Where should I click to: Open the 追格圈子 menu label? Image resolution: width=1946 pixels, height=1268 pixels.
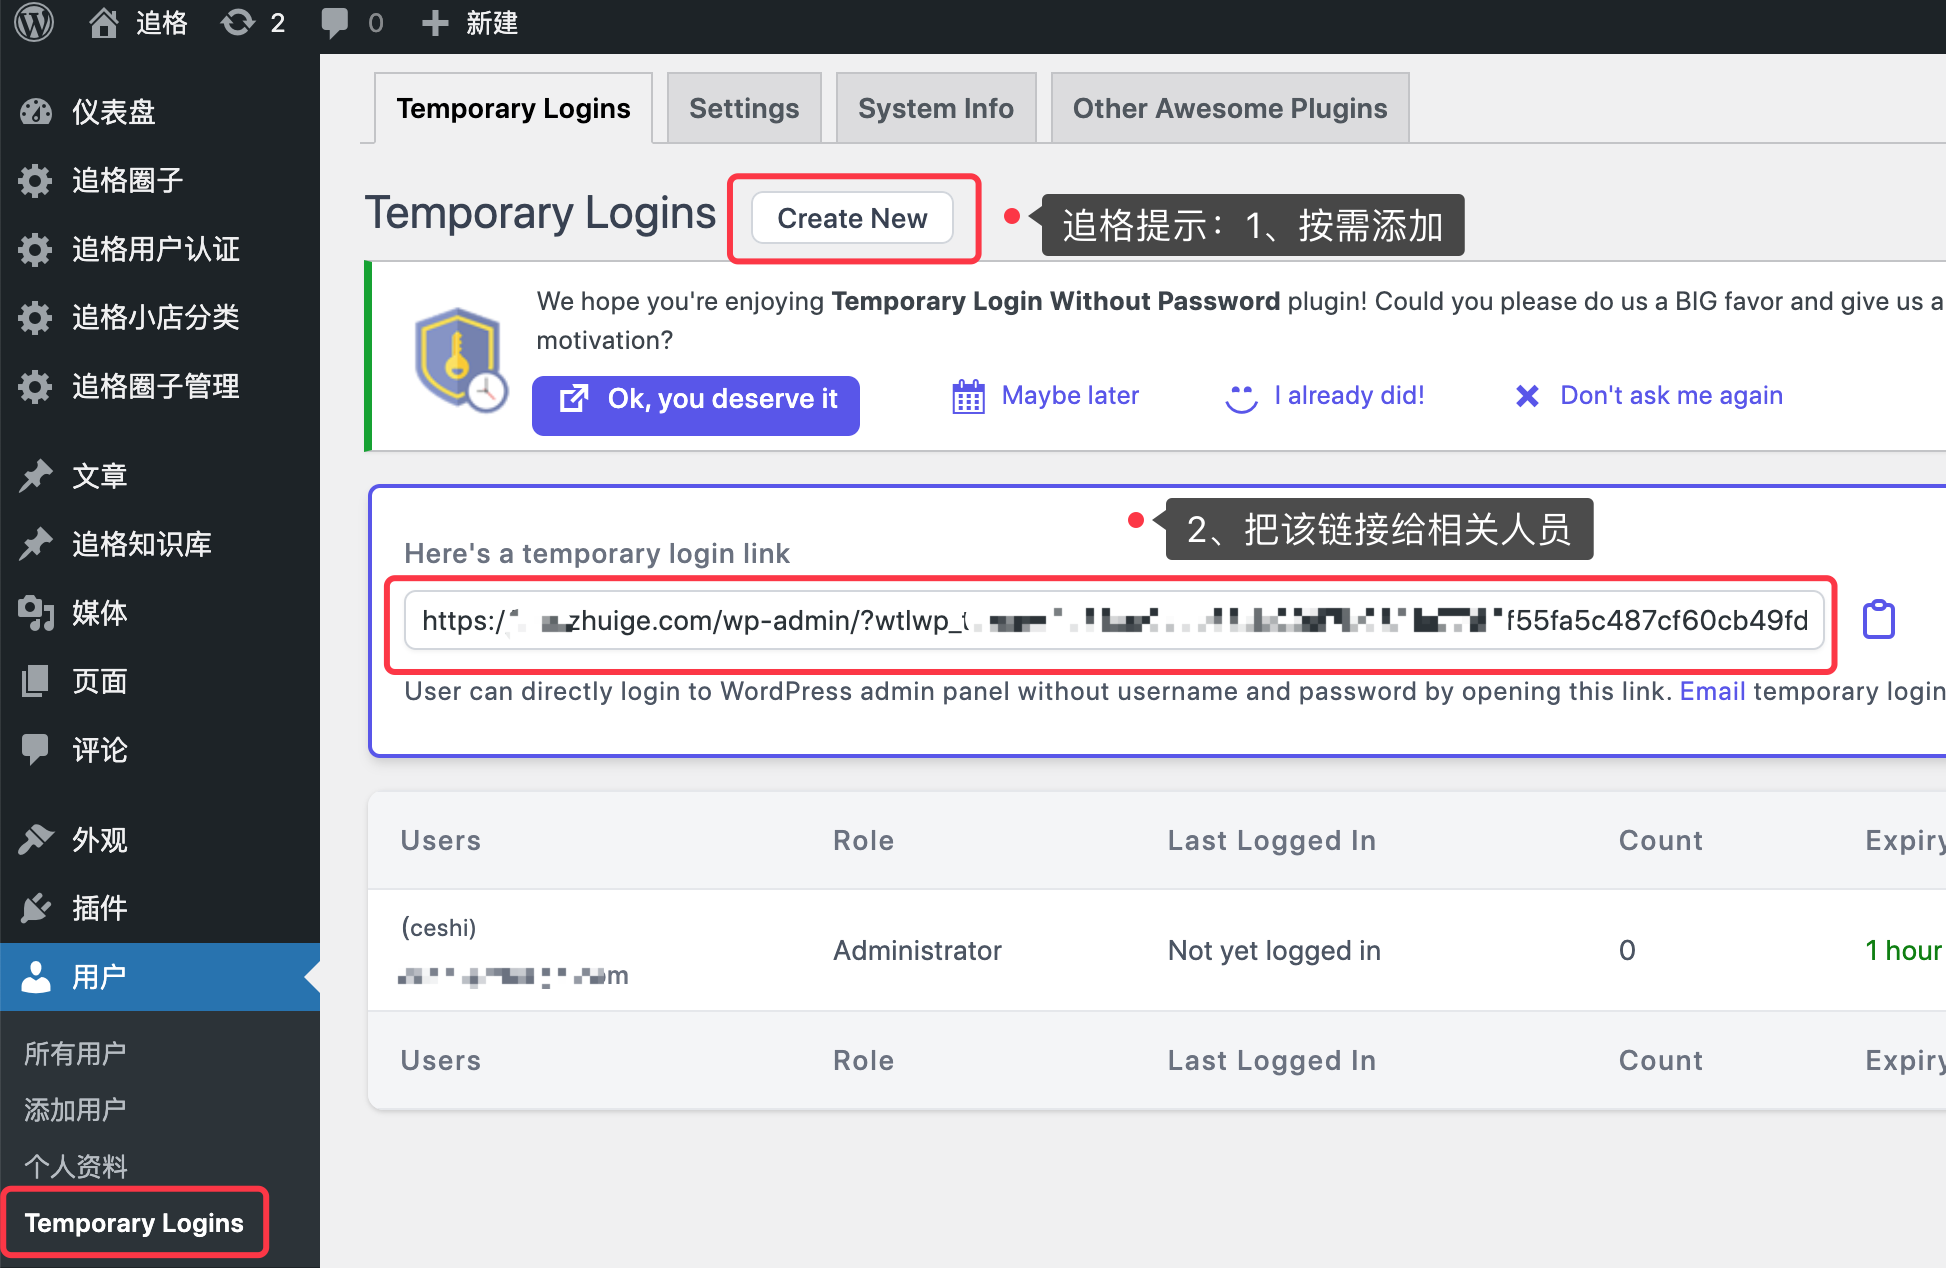click(x=127, y=181)
